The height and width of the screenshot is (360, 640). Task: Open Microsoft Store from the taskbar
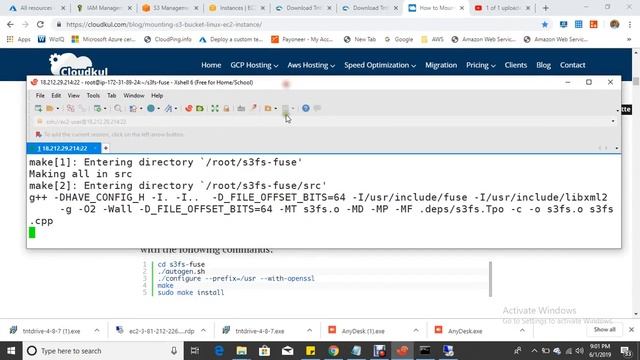(x=264, y=351)
